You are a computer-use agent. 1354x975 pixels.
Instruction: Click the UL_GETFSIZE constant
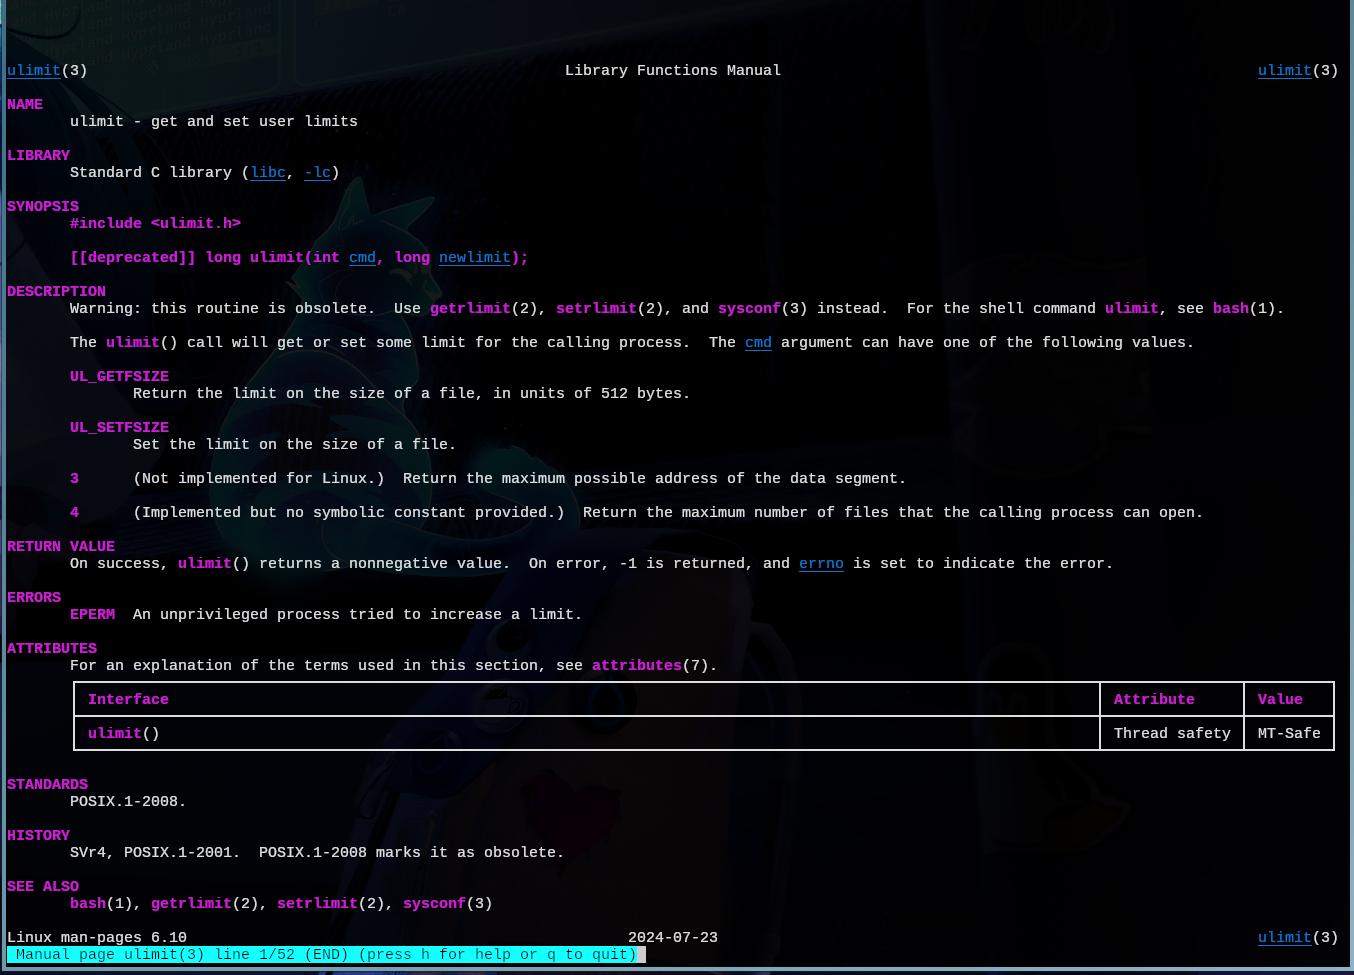(x=119, y=377)
